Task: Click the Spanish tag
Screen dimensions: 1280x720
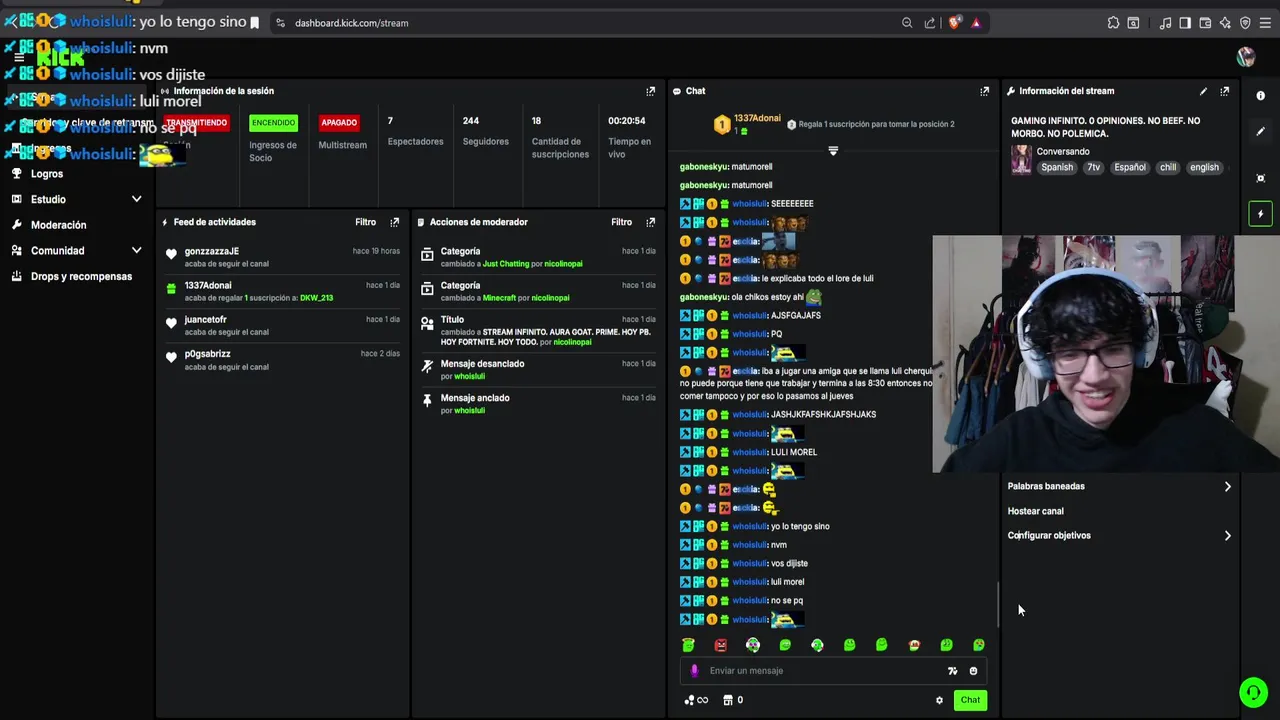Action: (1057, 168)
